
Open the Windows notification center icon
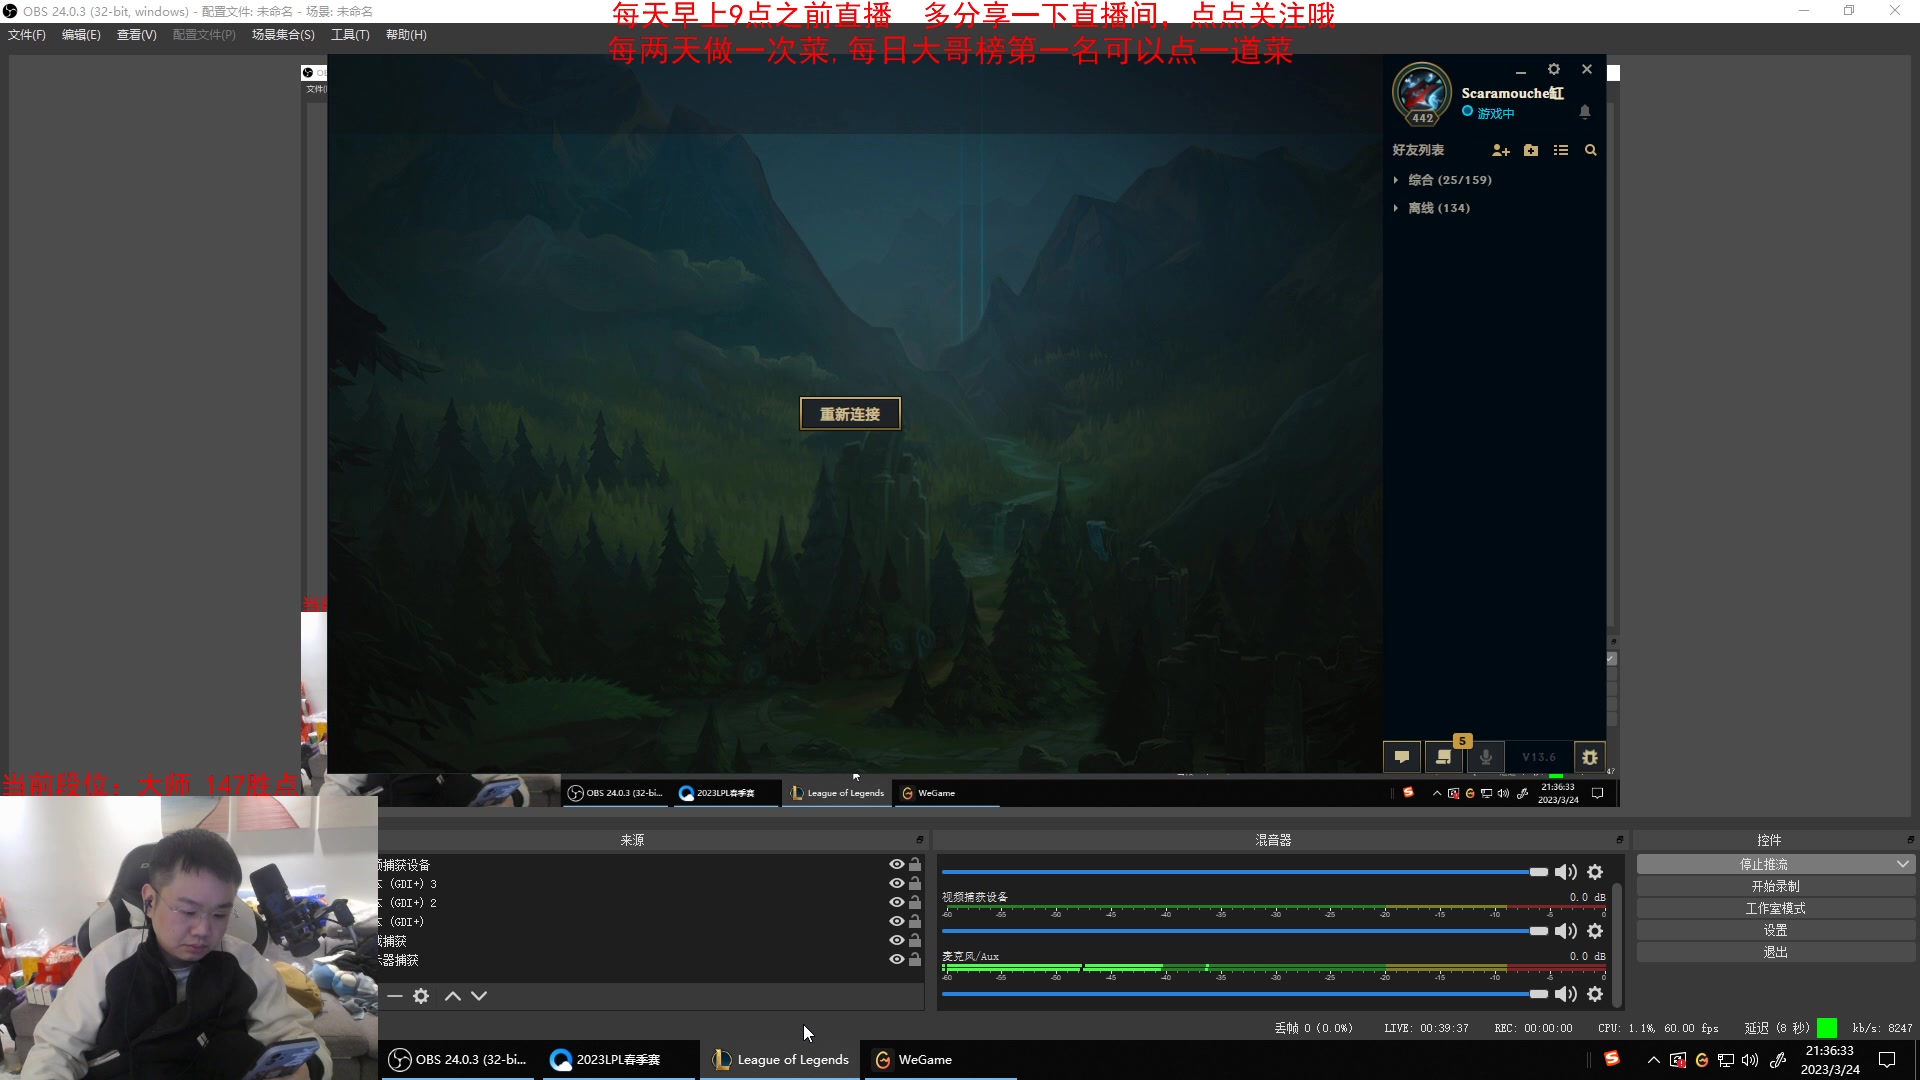[1887, 1060]
